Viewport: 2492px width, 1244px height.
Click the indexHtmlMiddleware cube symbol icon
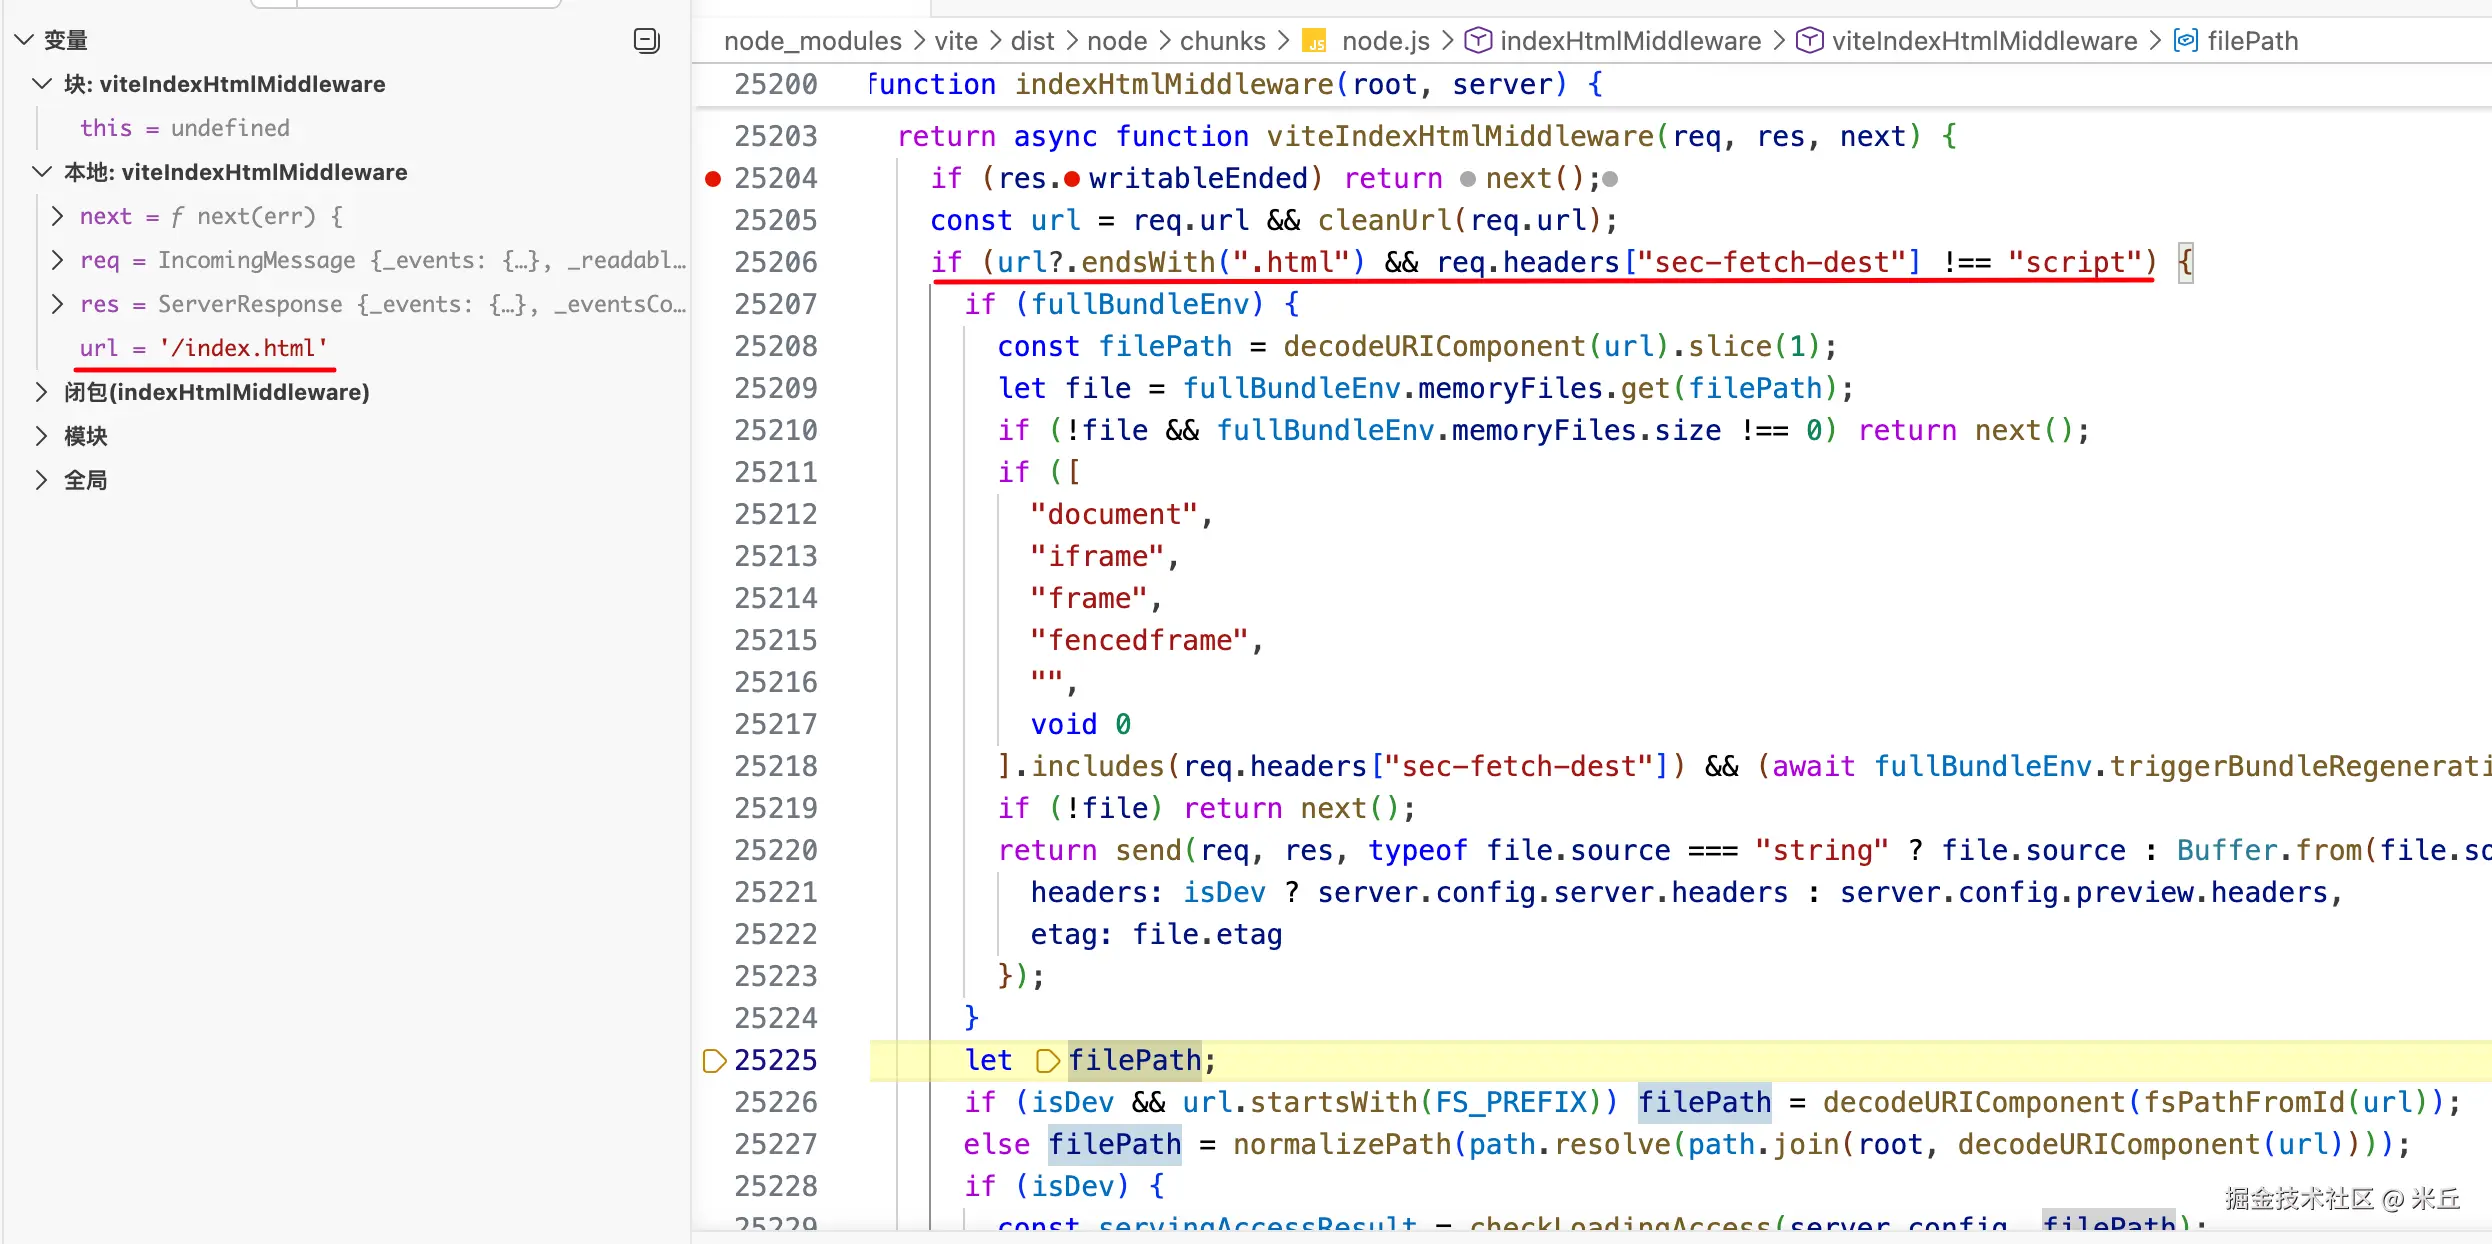[x=1478, y=41]
